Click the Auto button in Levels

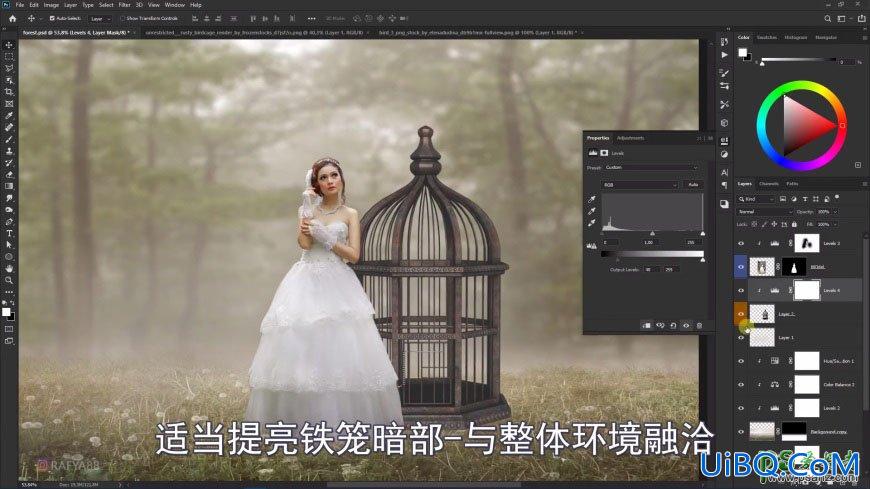pyautogui.click(x=693, y=184)
